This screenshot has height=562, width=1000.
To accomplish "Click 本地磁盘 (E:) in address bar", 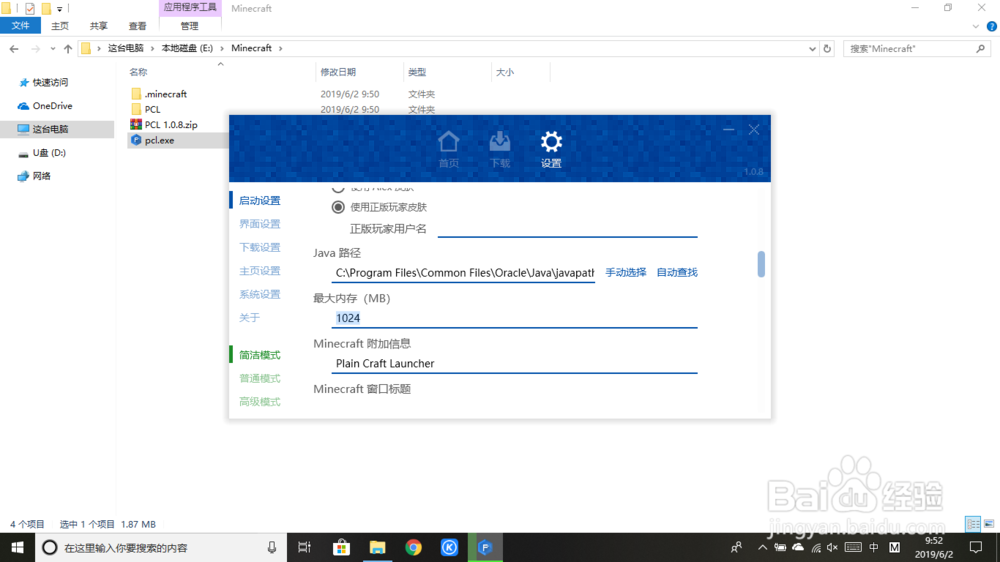I will coord(187,48).
